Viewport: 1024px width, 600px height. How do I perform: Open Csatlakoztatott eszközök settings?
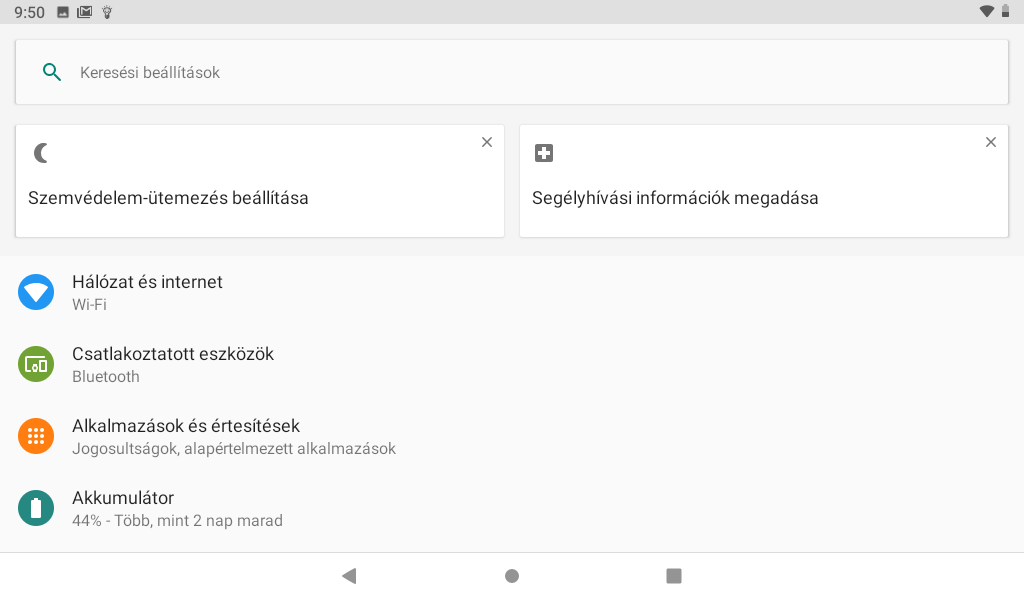pos(512,364)
